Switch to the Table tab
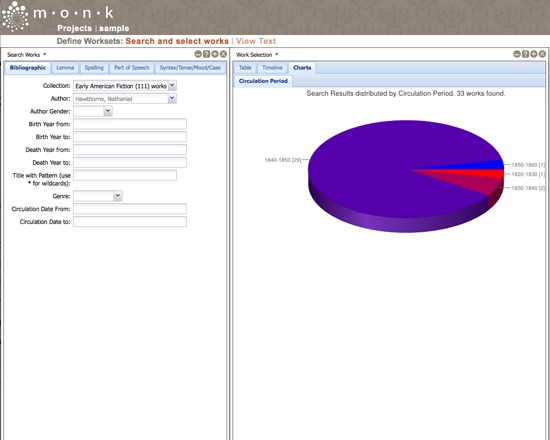This screenshot has width=550, height=440. (245, 68)
